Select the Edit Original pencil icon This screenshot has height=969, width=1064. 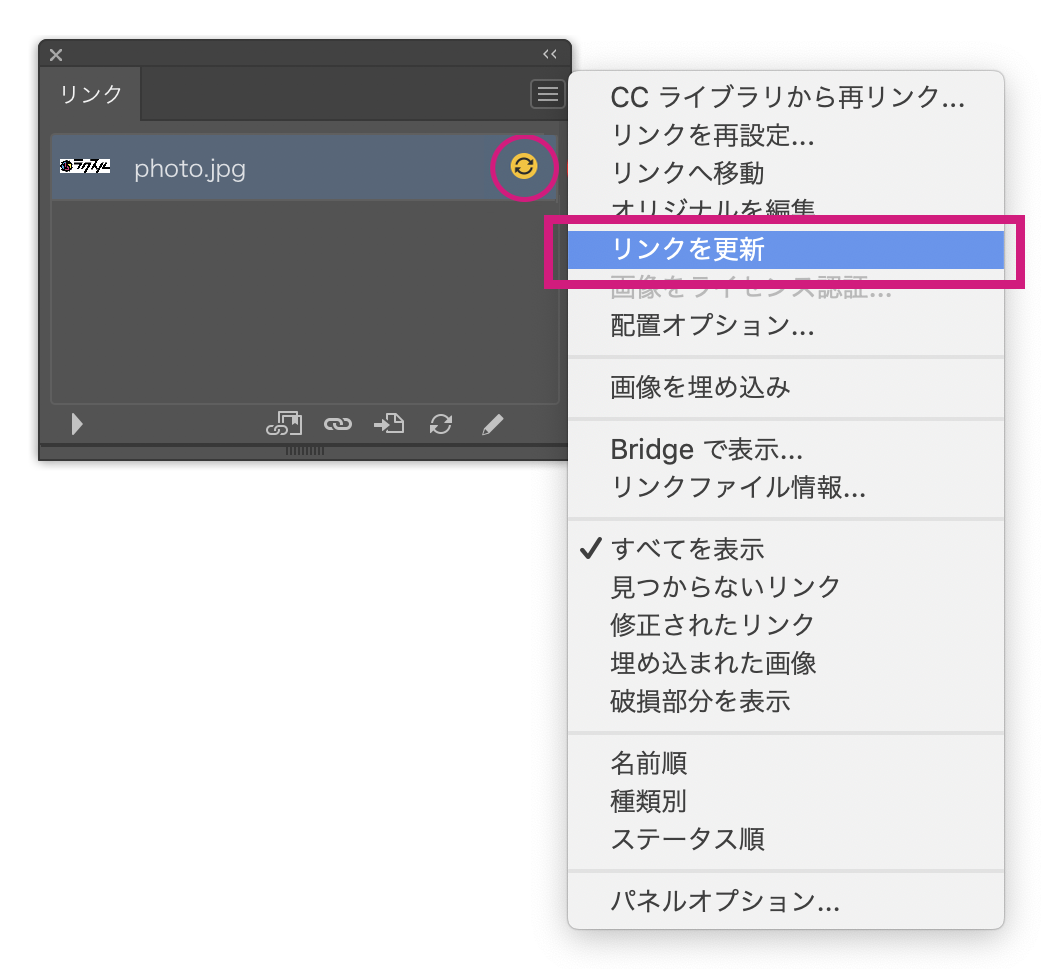[492, 423]
